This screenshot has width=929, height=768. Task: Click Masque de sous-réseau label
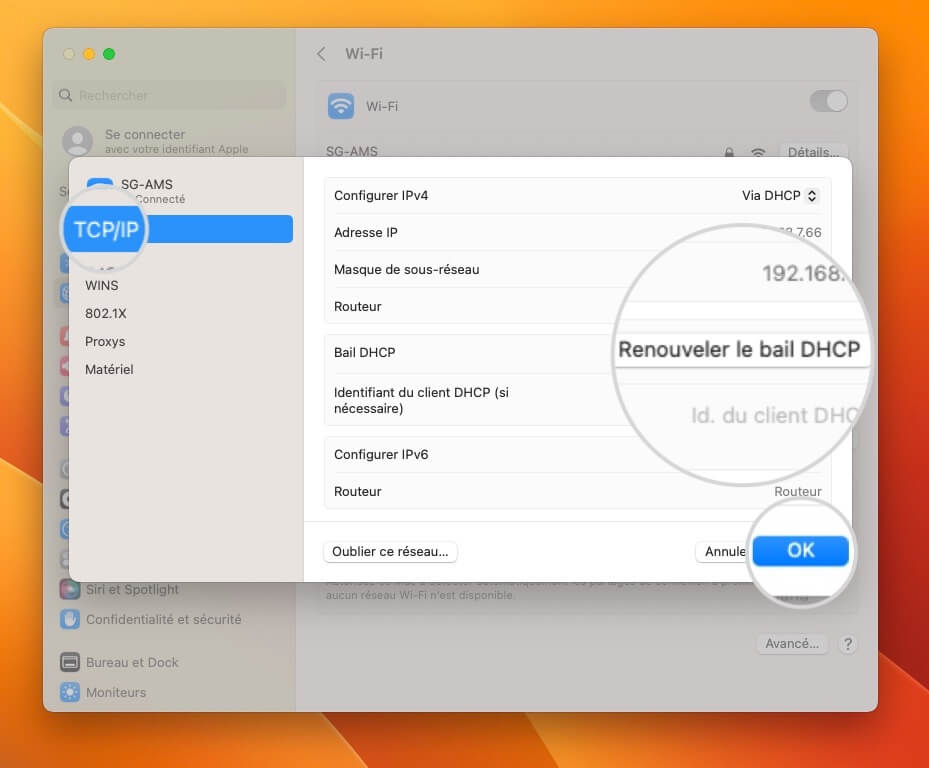[406, 270]
